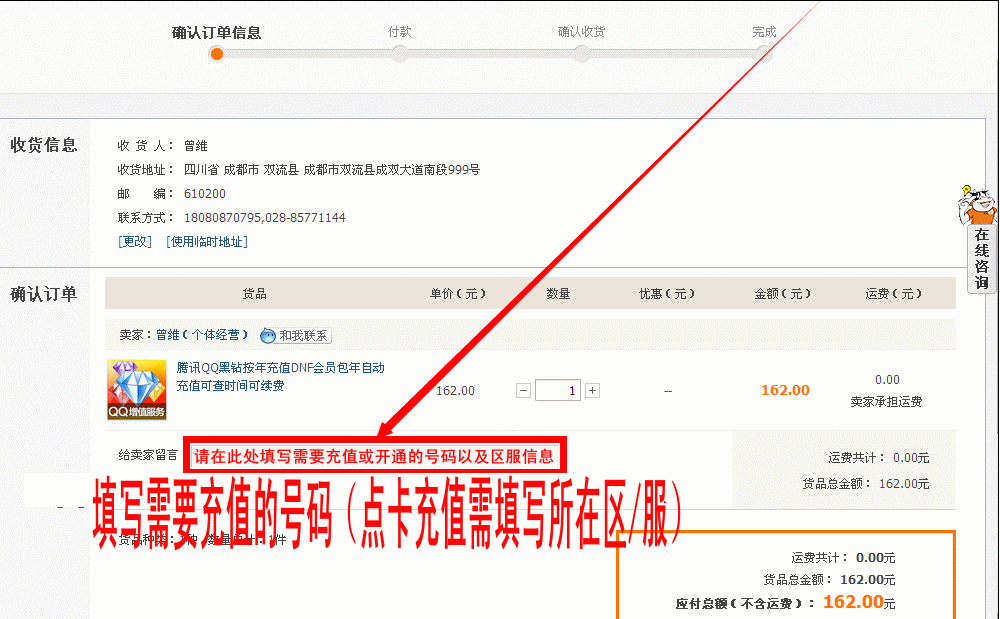The height and width of the screenshot is (619, 1000).
Task: Click the 运费(元) column header
Action: tap(893, 294)
